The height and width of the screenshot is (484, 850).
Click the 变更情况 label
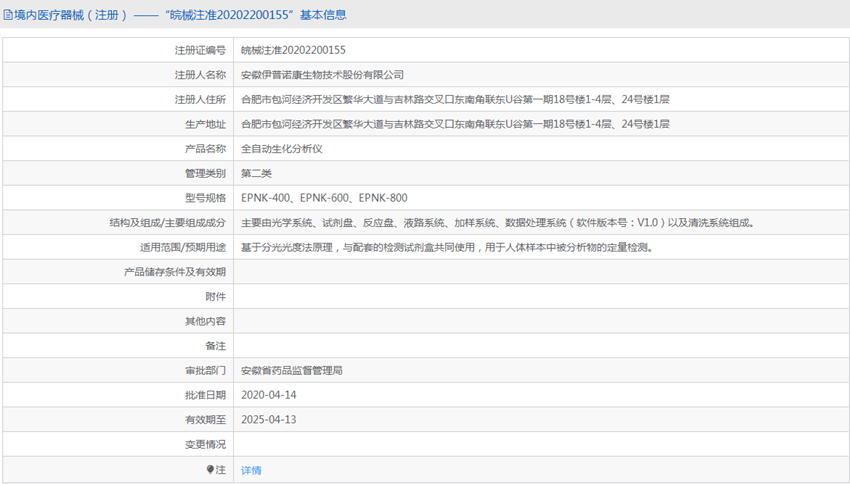[205, 444]
